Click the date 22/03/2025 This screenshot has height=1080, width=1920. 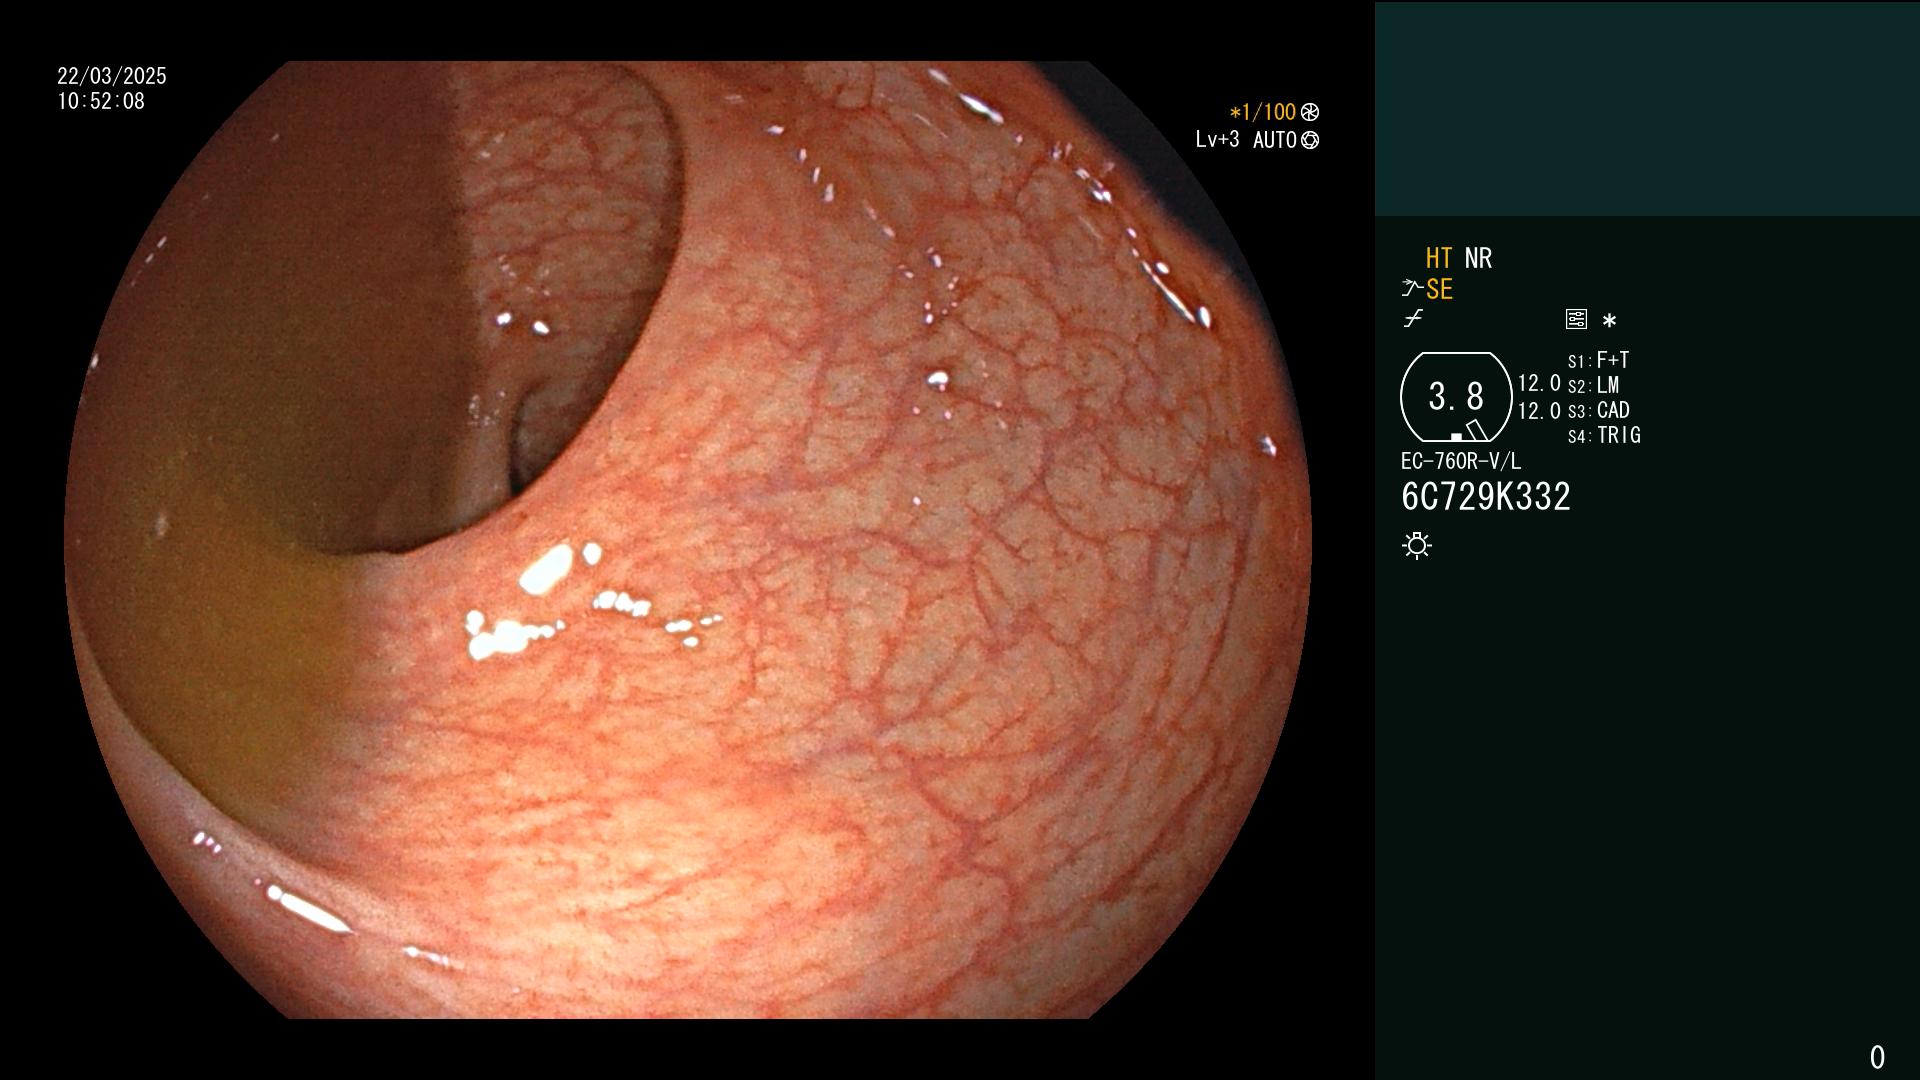pos(112,76)
